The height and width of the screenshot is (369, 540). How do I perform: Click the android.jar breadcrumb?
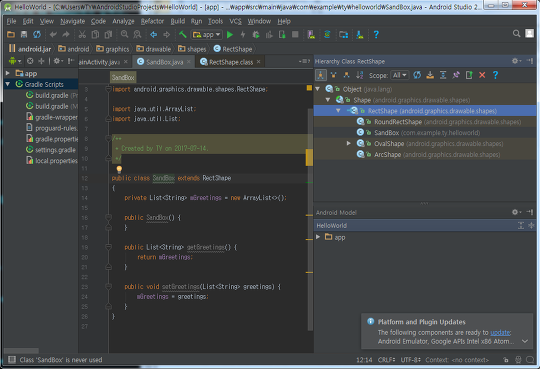(30, 49)
